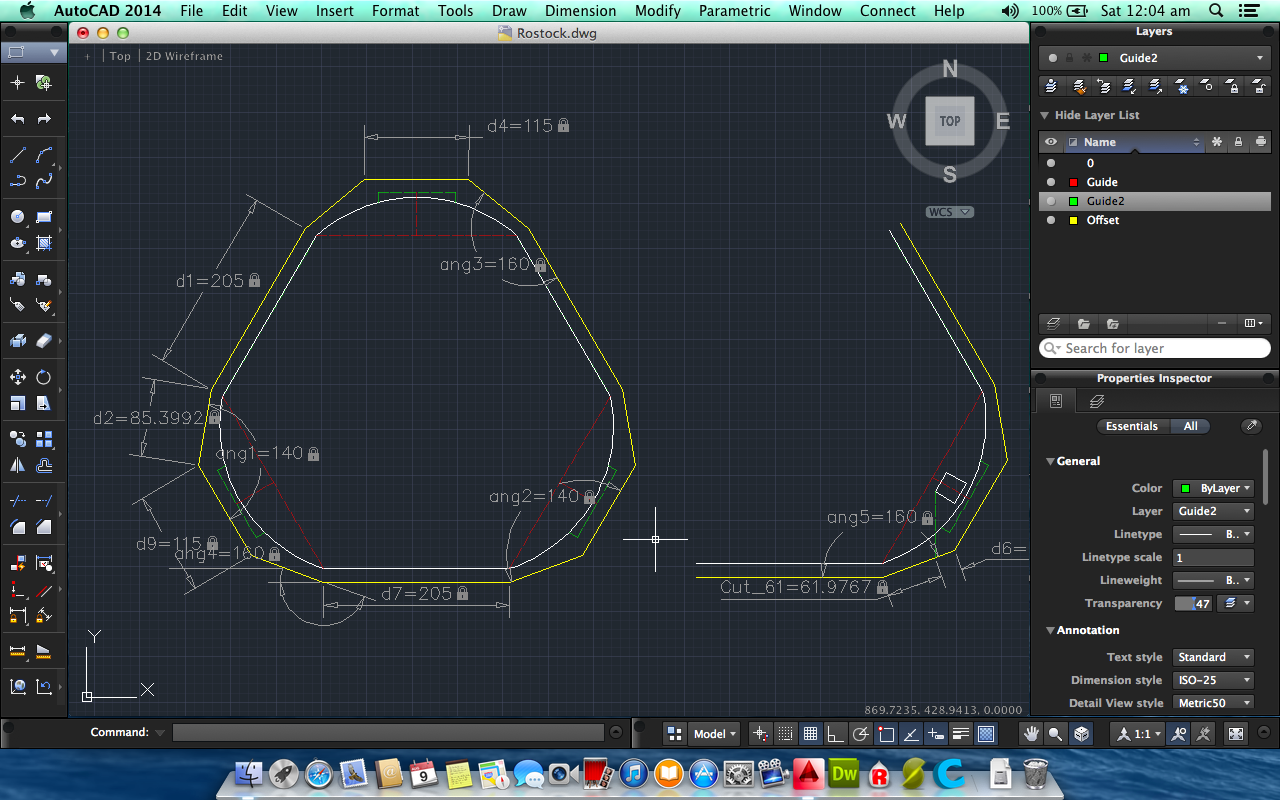Select the Move tool
Screen dimensions: 1280x800
coord(18,377)
